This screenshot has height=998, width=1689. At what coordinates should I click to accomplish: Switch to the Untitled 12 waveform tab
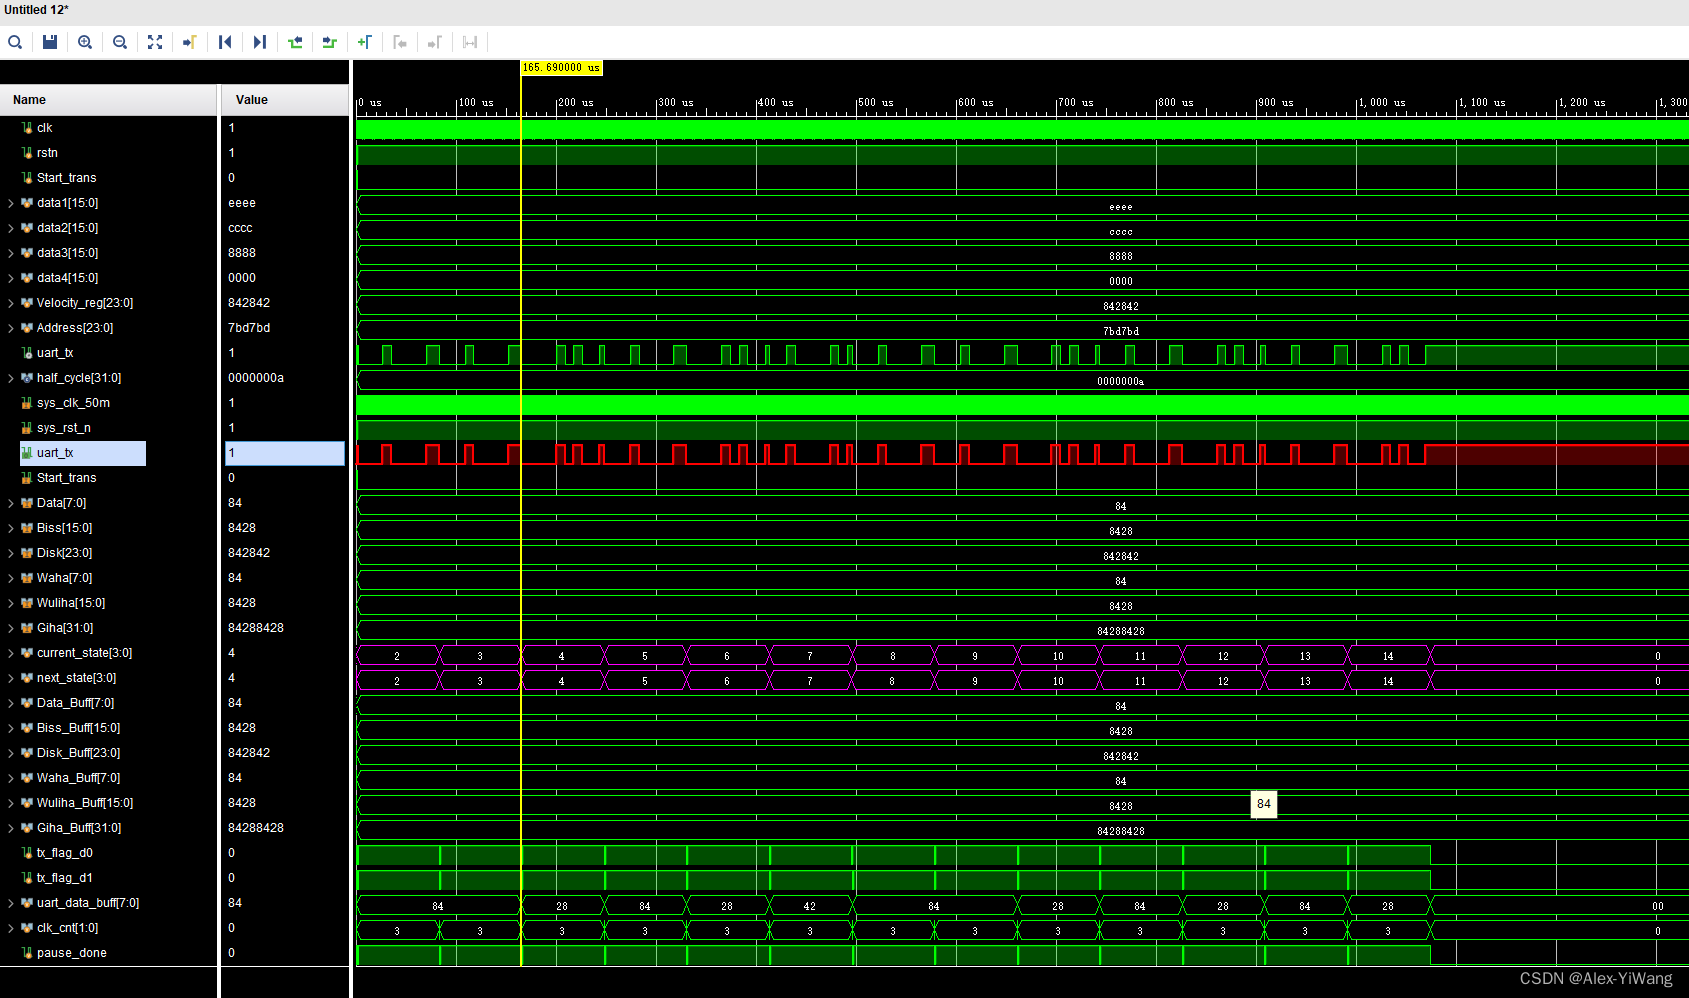(x=37, y=10)
